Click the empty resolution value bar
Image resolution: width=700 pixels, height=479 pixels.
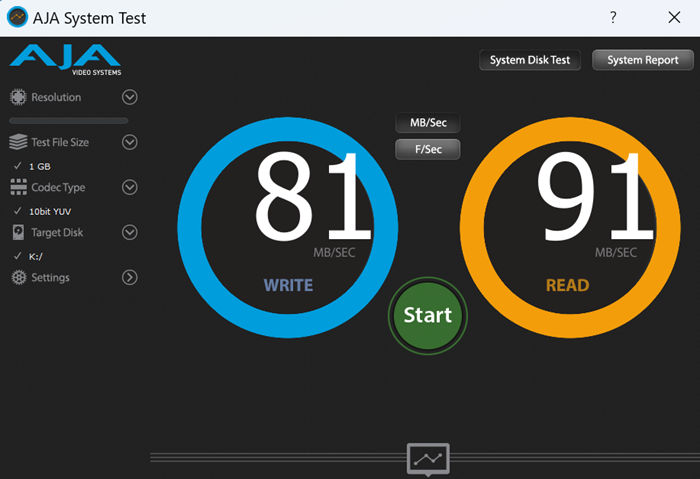click(69, 121)
